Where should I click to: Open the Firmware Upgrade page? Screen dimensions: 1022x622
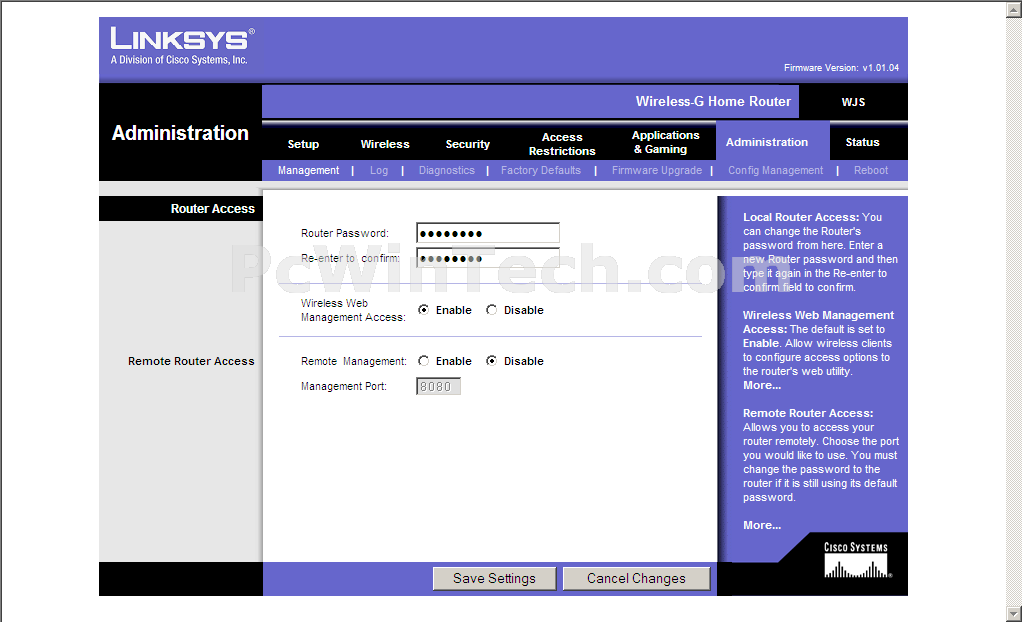(656, 170)
